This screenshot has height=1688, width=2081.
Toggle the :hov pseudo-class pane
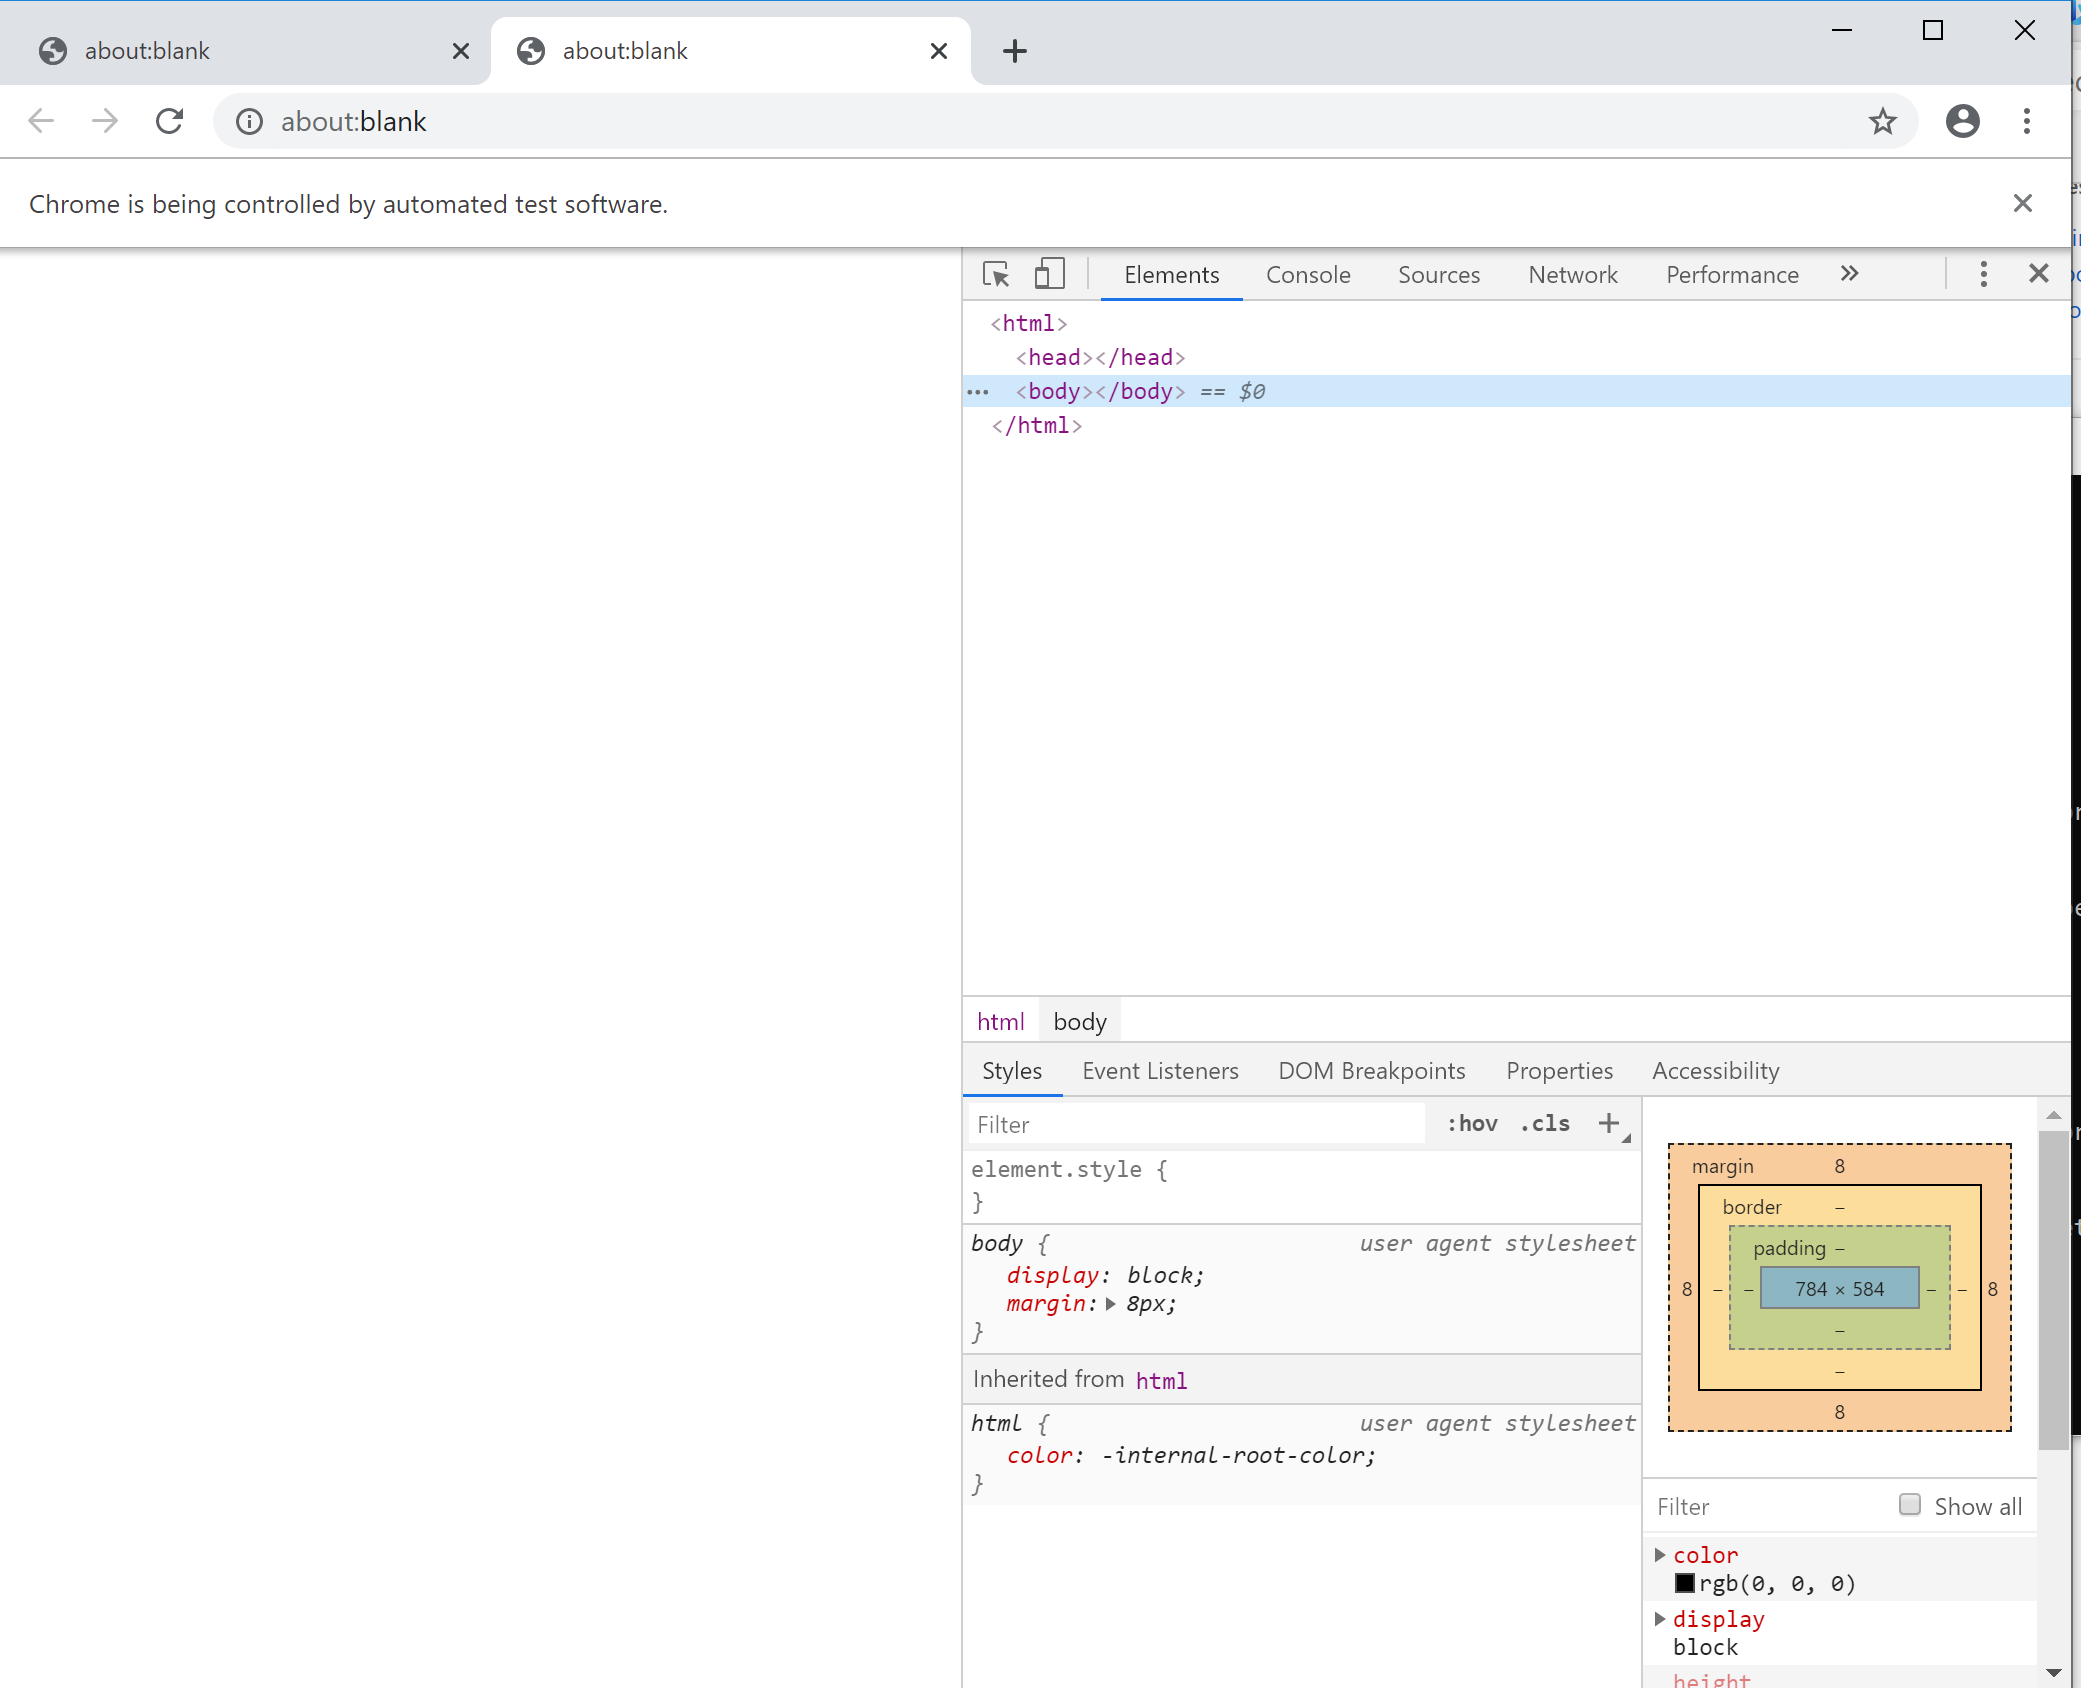tap(1473, 1123)
